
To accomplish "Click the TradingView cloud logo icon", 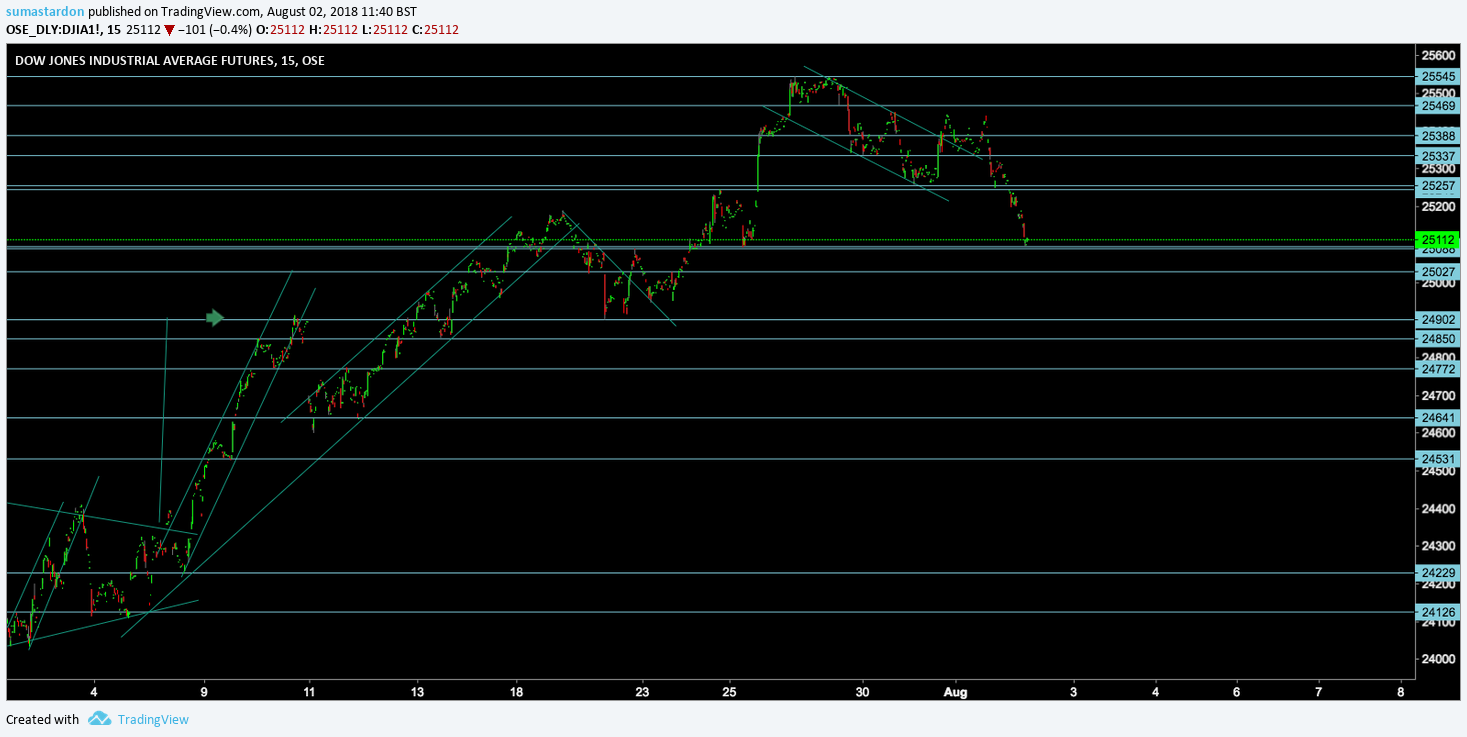I will pos(99,719).
